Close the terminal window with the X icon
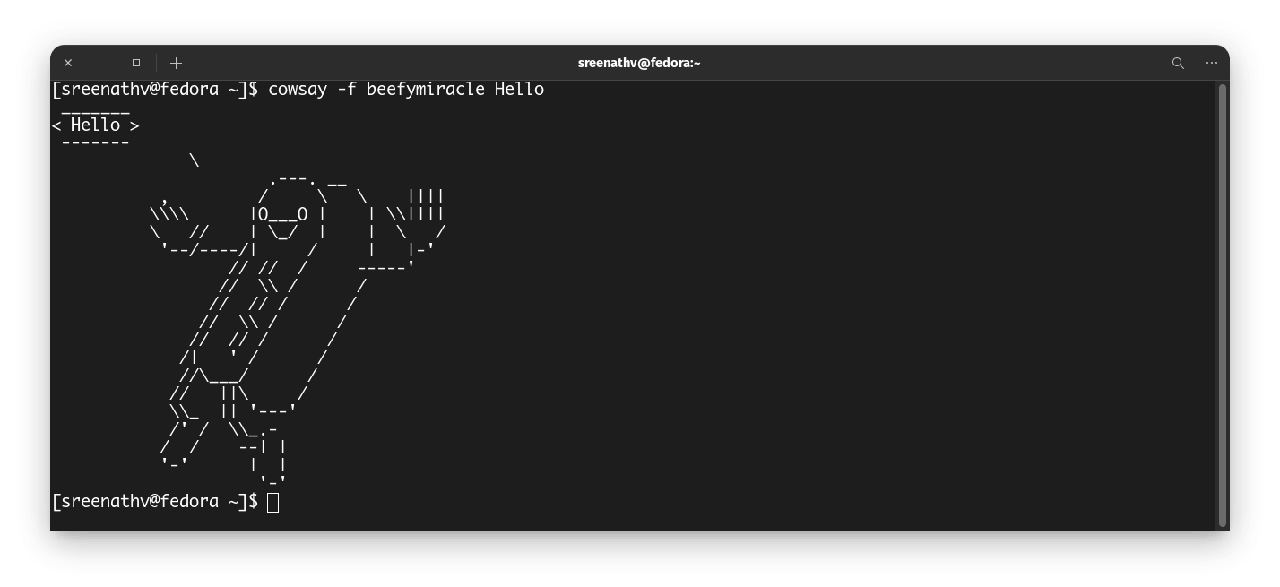The height and width of the screenshot is (587, 1280). [x=68, y=62]
